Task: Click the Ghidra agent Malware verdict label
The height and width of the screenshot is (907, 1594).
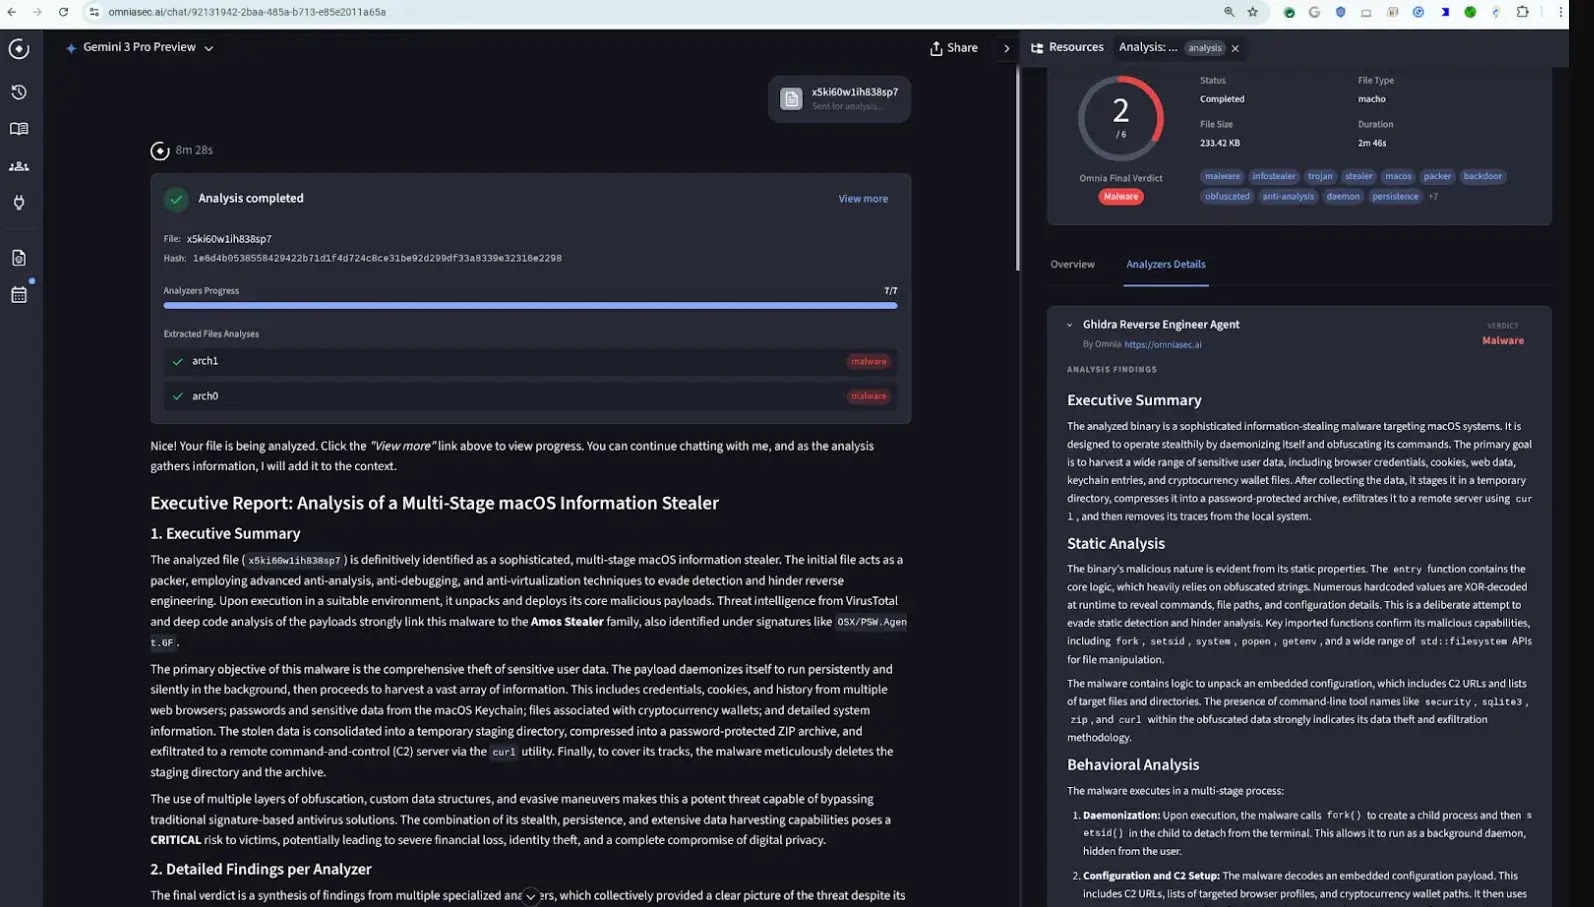Action: point(1502,341)
